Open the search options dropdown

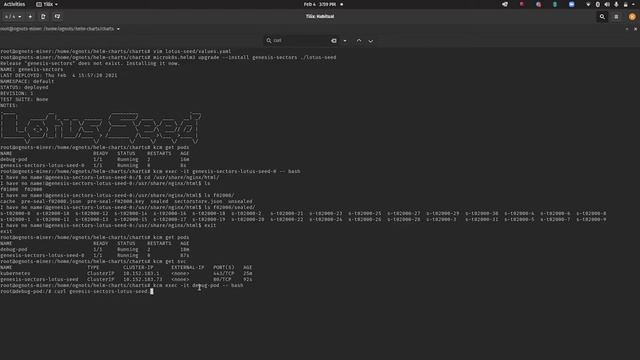point(345,41)
